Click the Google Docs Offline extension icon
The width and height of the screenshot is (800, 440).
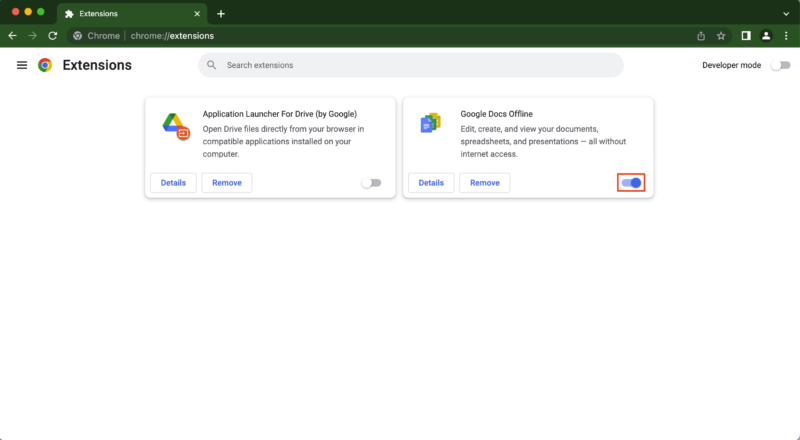tap(431, 124)
